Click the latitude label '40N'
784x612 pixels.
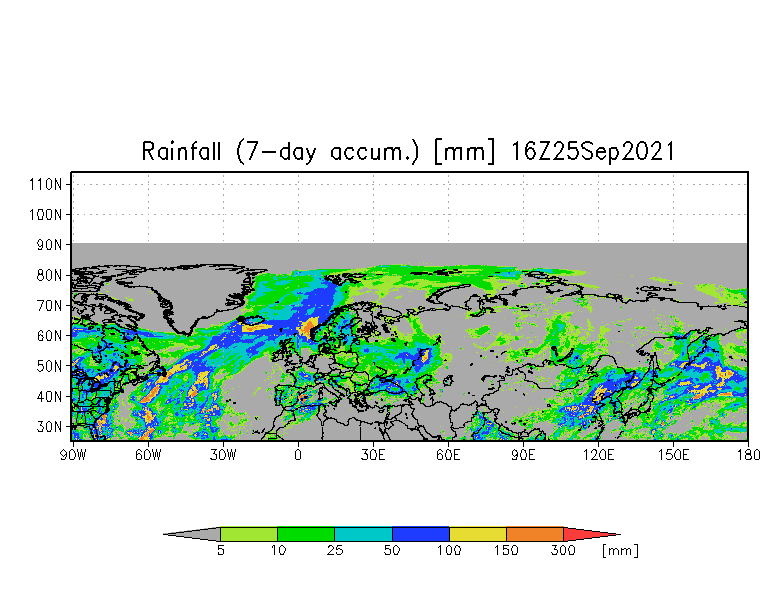pos(49,396)
